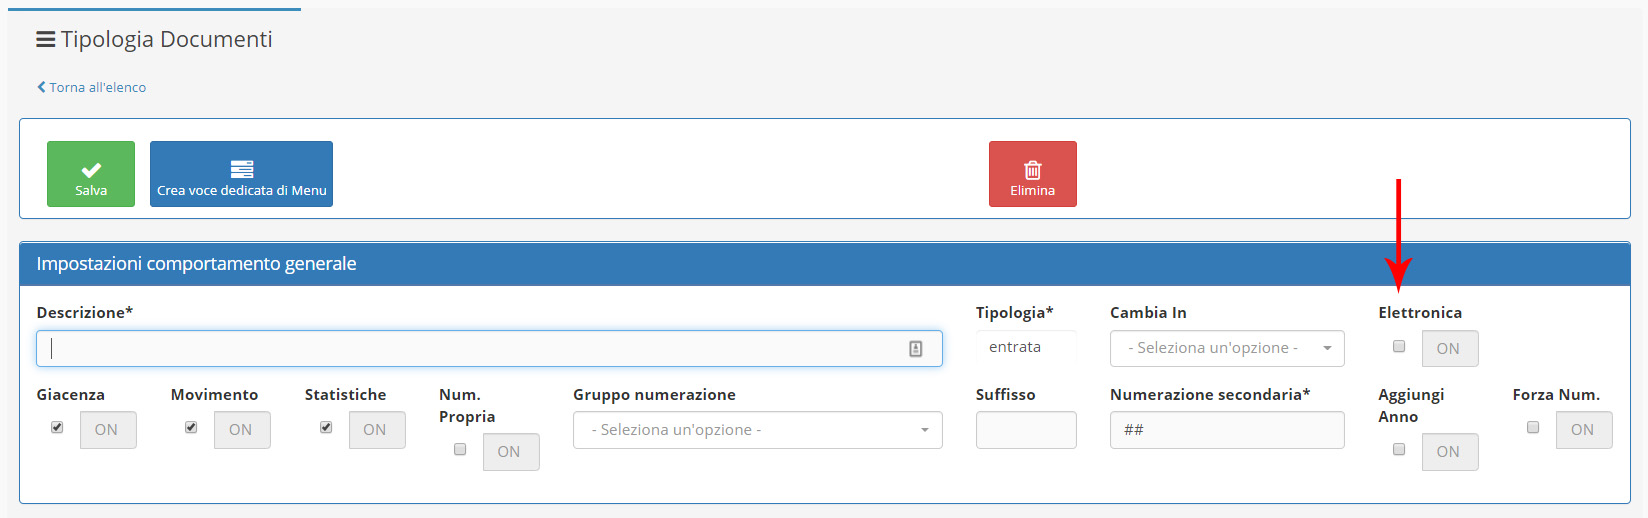The width and height of the screenshot is (1648, 518).
Task: Open the Tipologia entrata selector
Action: [x=1025, y=347]
